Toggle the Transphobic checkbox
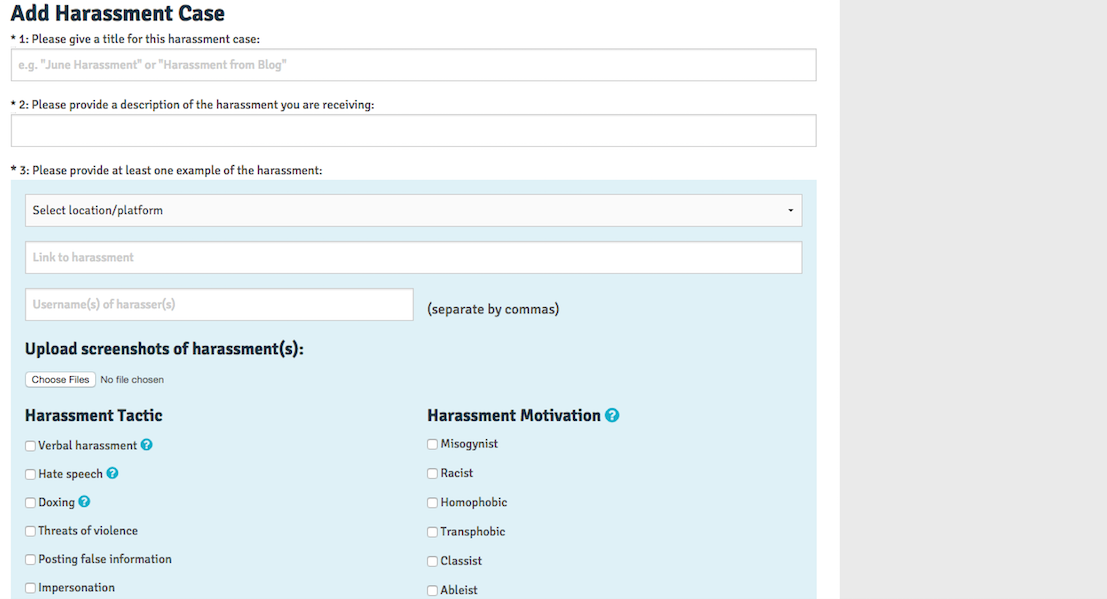The width and height of the screenshot is (1107, 599). coord(433,532)
